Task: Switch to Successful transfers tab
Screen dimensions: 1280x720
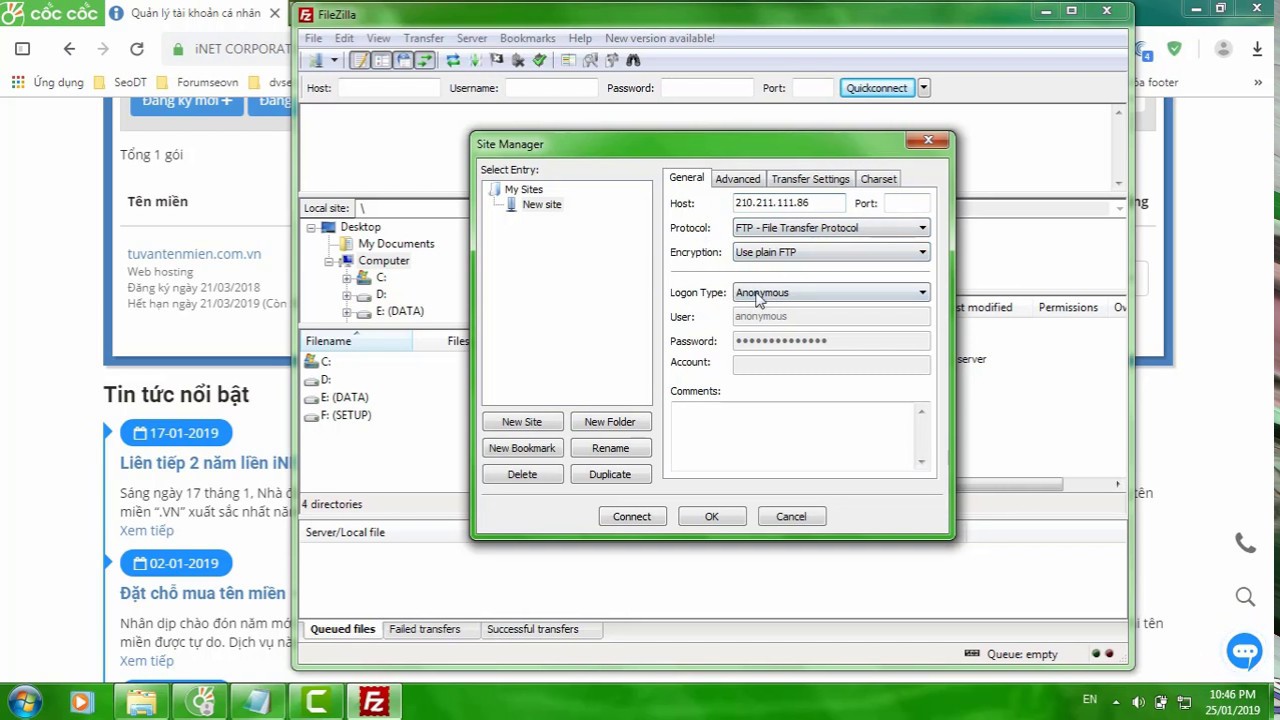Action: tap(532, 629)
